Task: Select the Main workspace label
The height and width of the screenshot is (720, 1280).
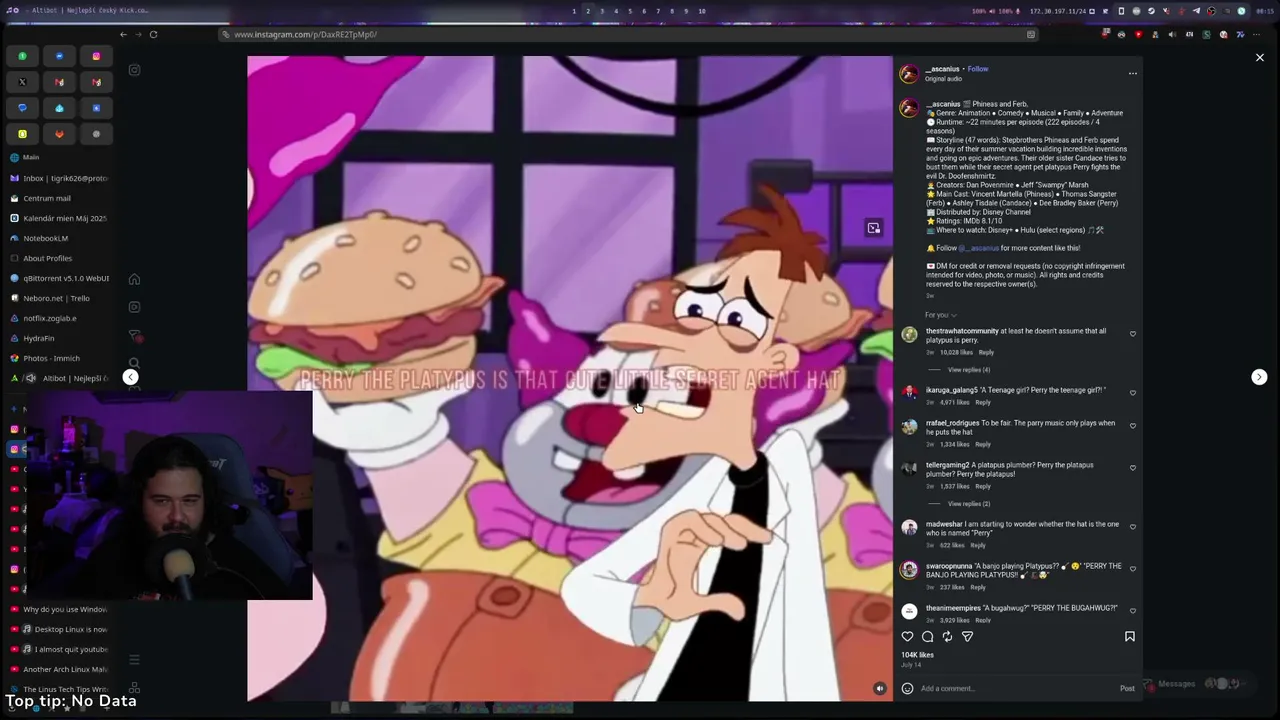Action: pyautogui.click(x=31, y=157)
